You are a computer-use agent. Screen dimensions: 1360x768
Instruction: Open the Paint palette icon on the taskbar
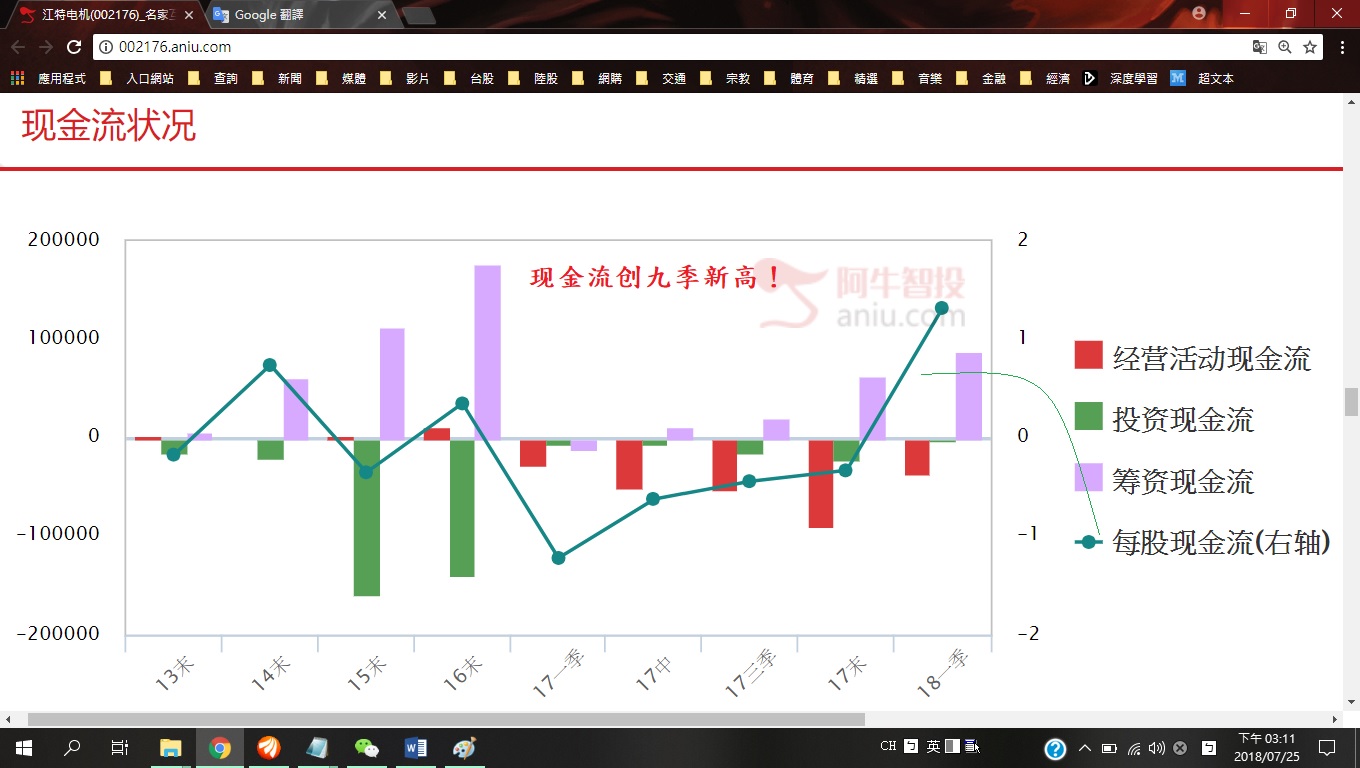[465, 747]
